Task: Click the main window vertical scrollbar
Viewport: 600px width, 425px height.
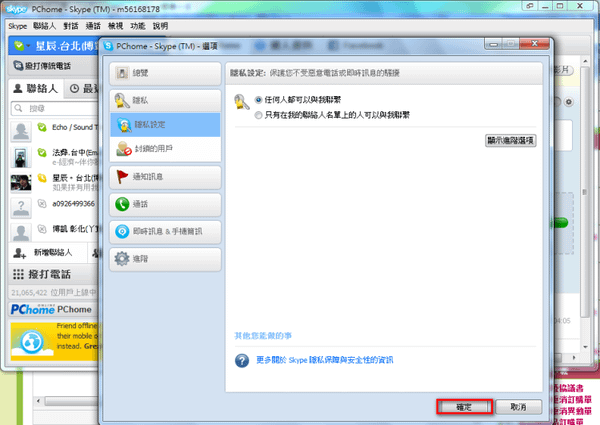Action: pyautogui.click(x=585, y=191)
